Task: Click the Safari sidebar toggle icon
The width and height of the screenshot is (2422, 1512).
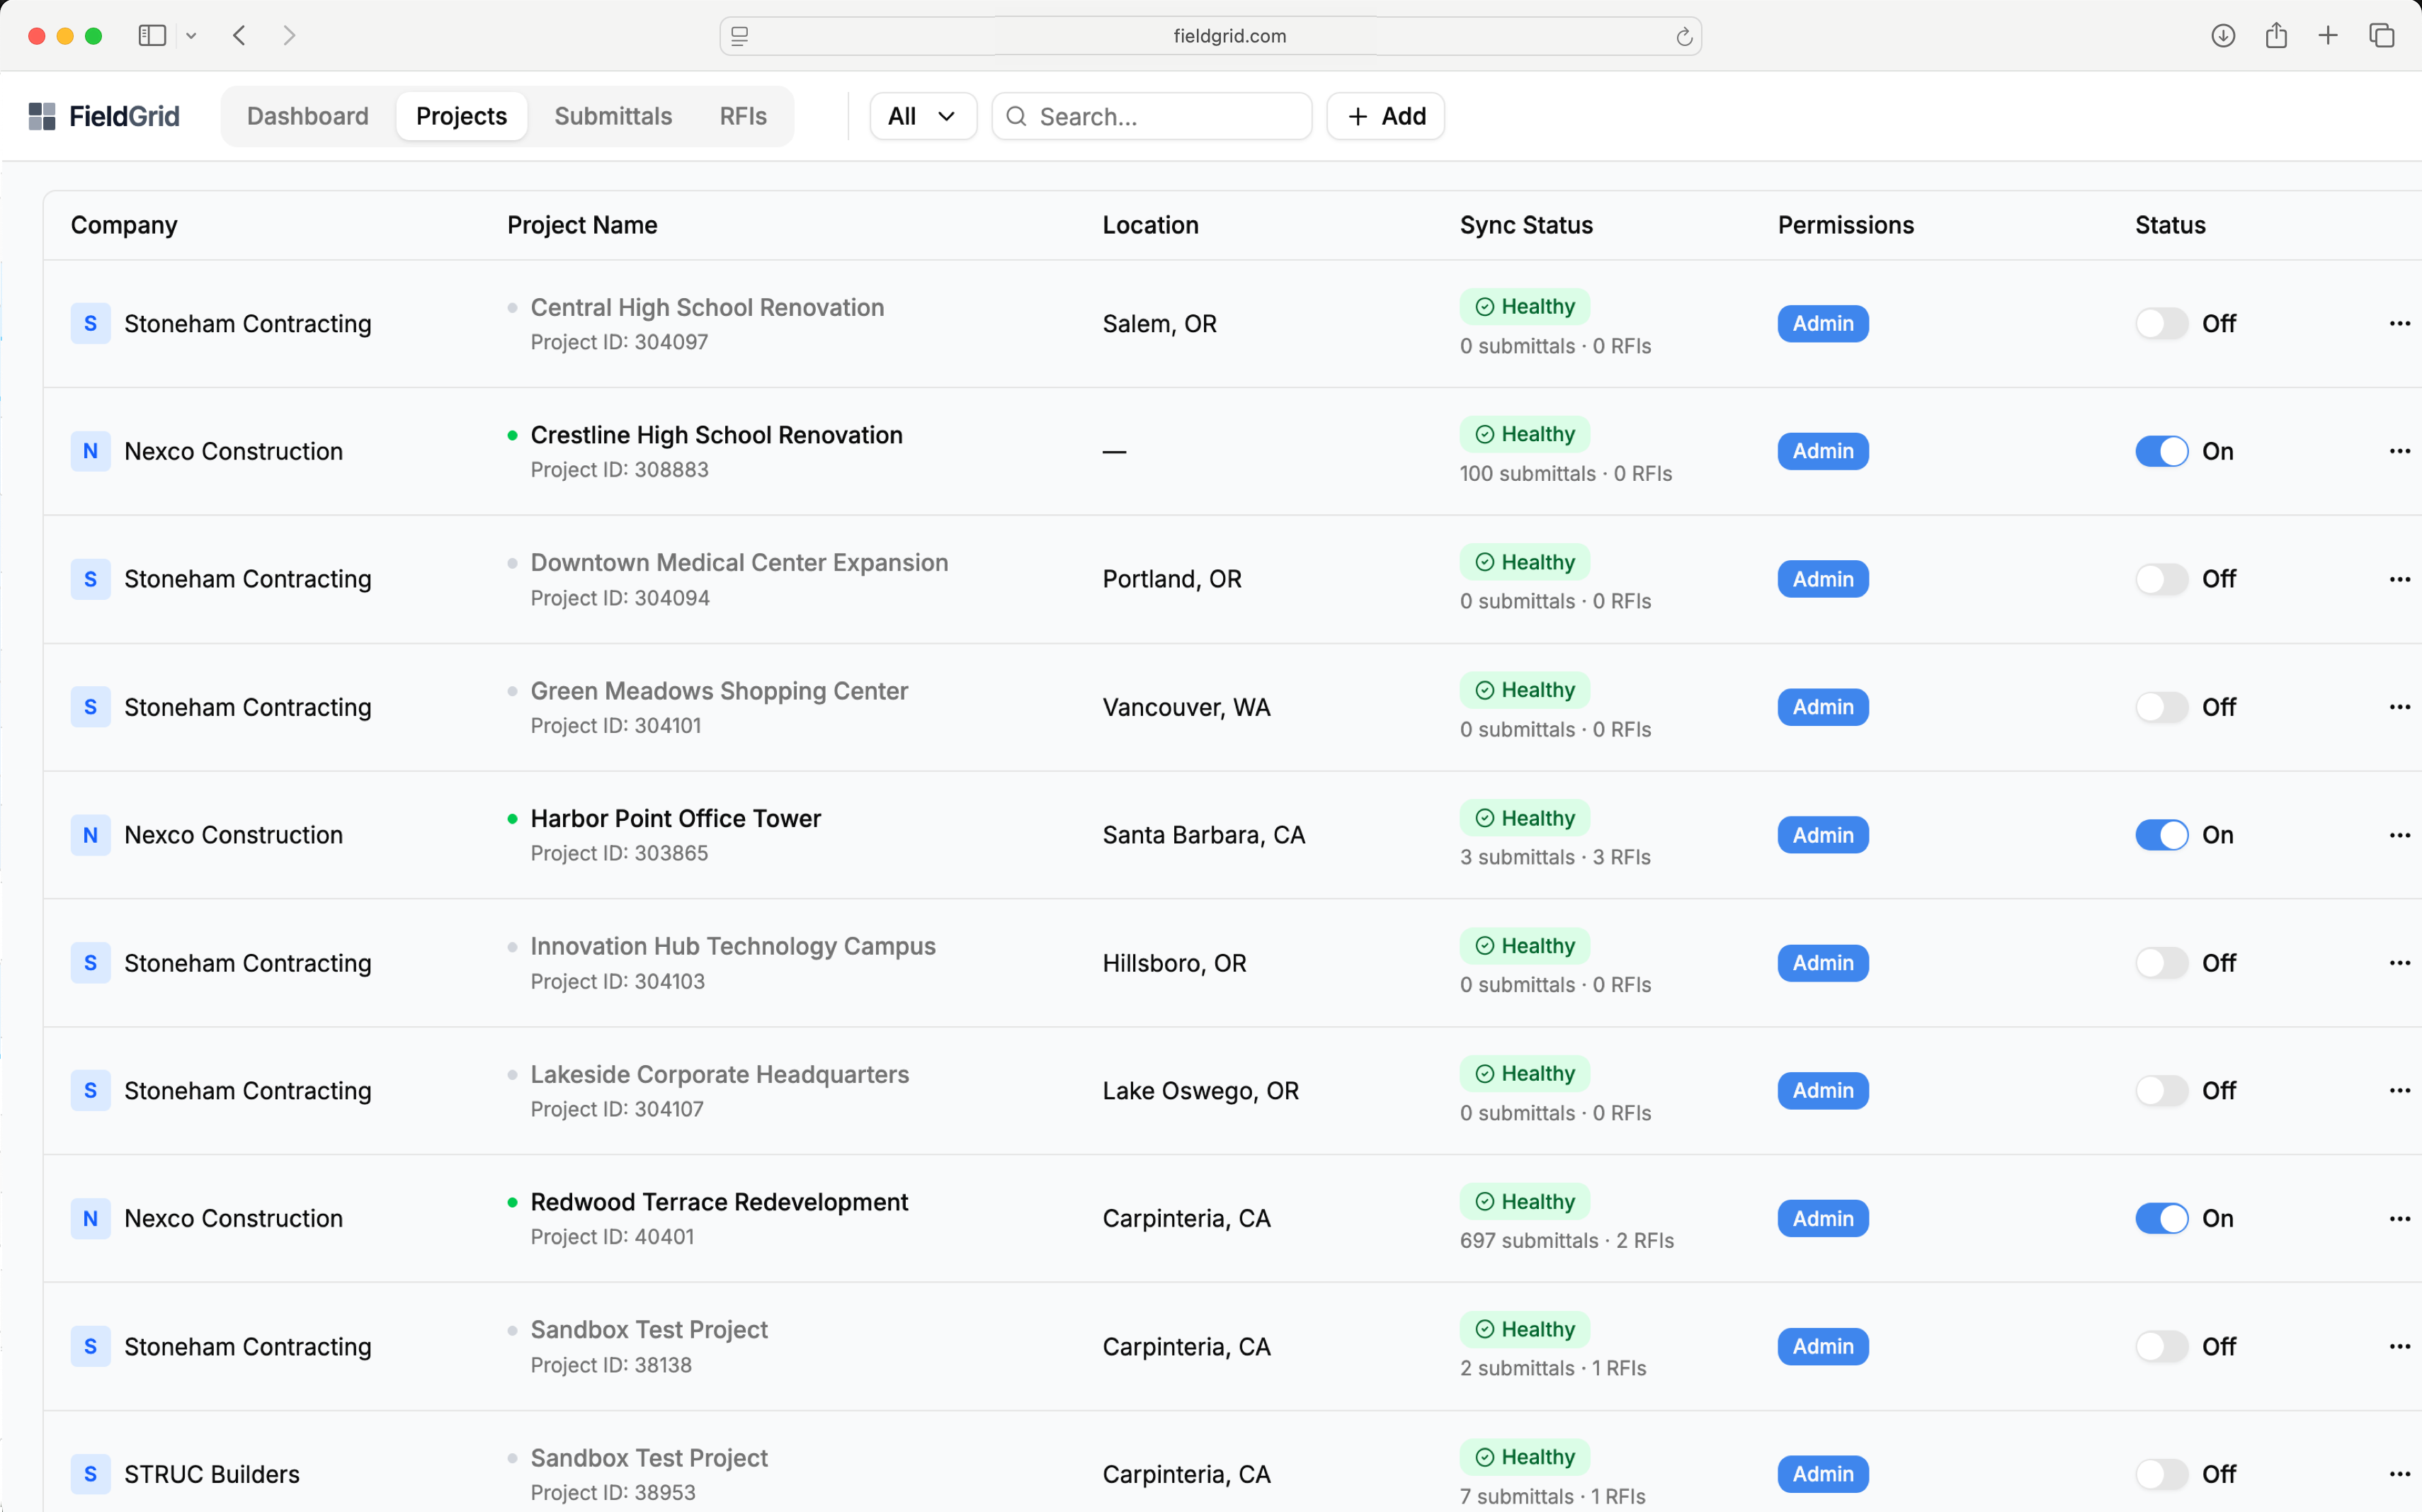Action: [152, 36]
